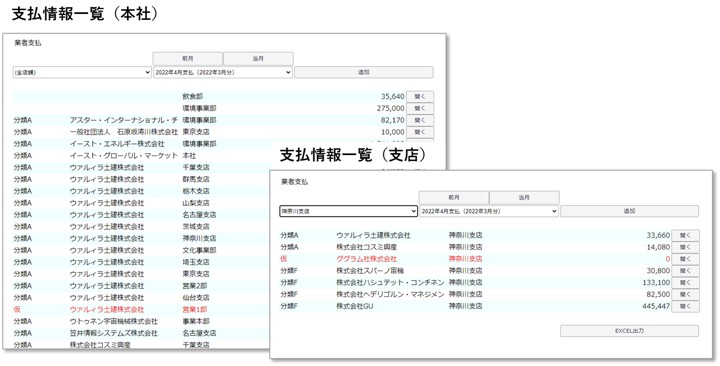This screenshot has height=366, width=720.
Task: Select 一般社団法人 石原坂涛川株式会社 row text
Action: pos(124,132)
